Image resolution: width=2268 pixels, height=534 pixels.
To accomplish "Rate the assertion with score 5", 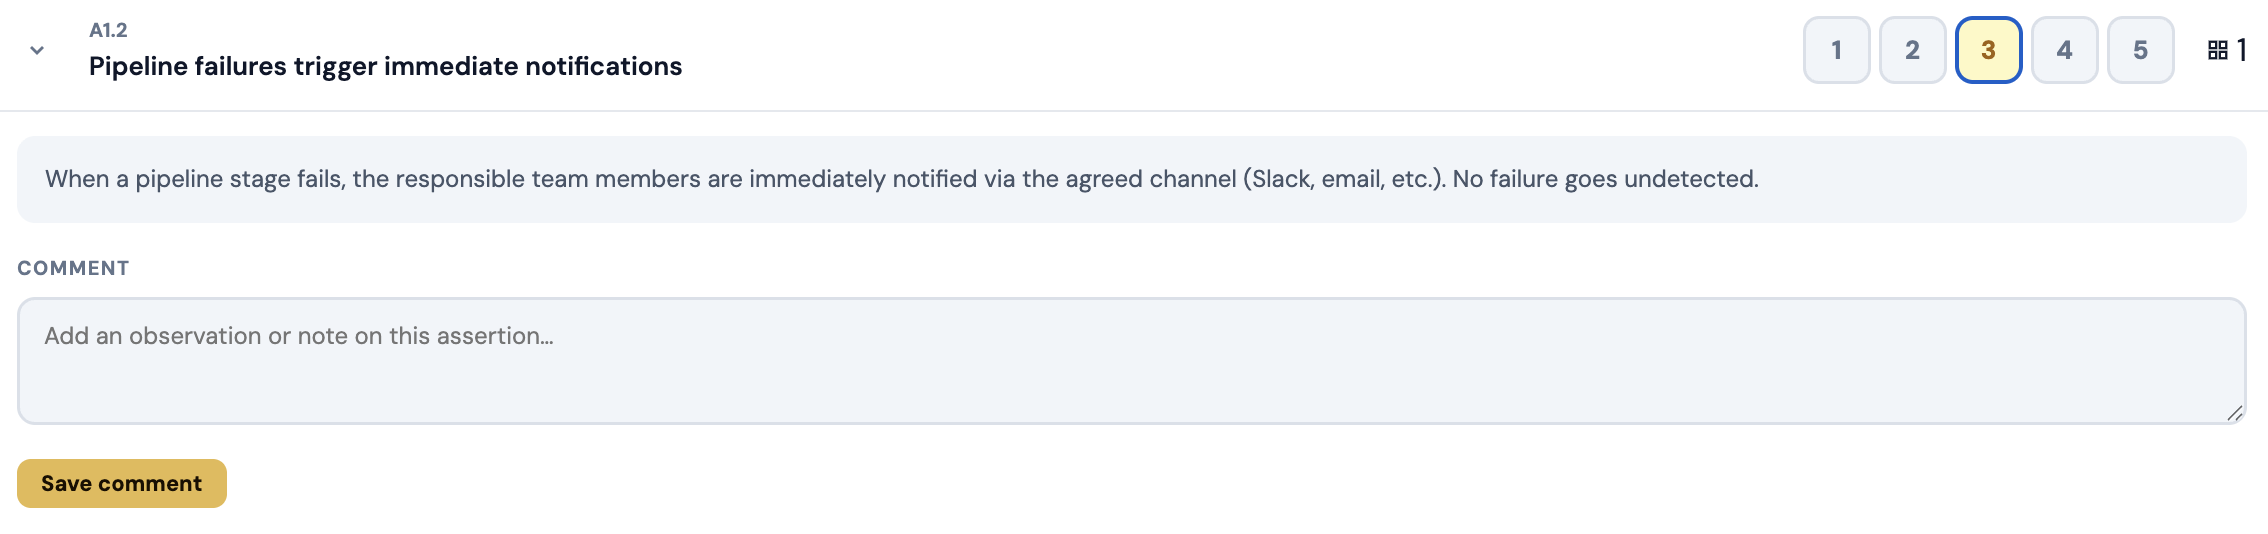I will (2140, 50).
